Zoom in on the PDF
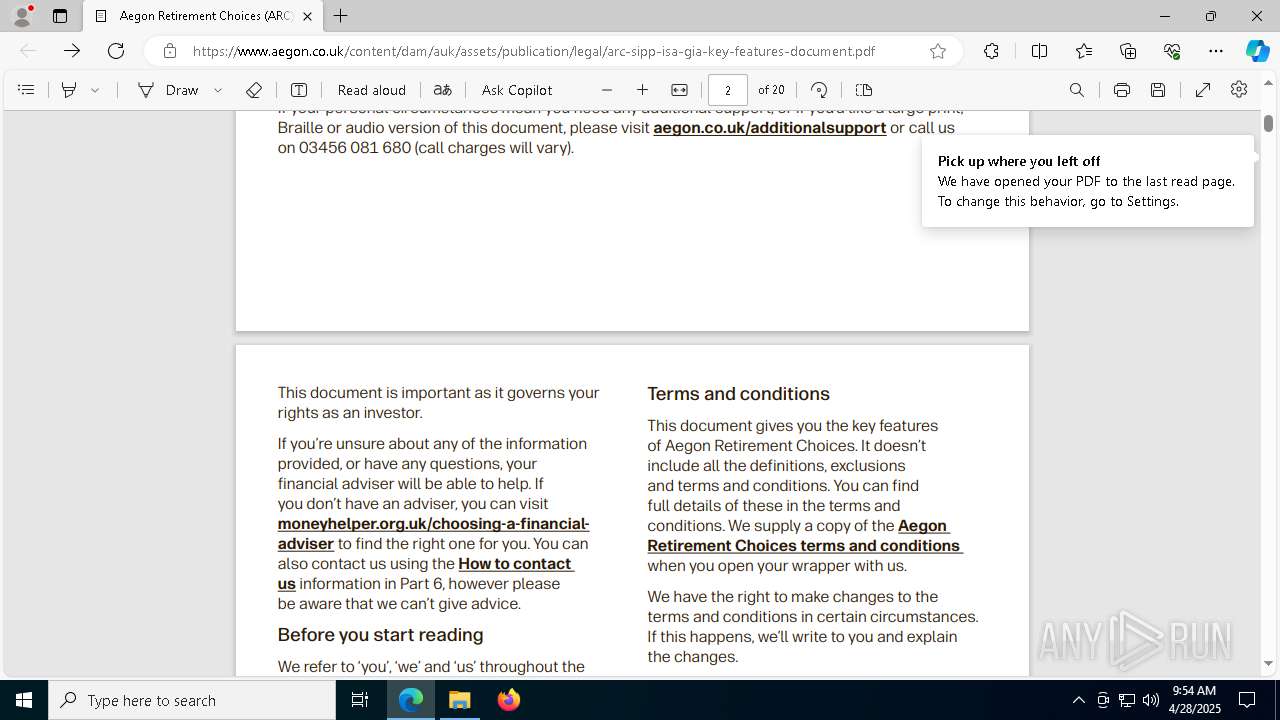The image size is (1280, 720). pos(643,90)
